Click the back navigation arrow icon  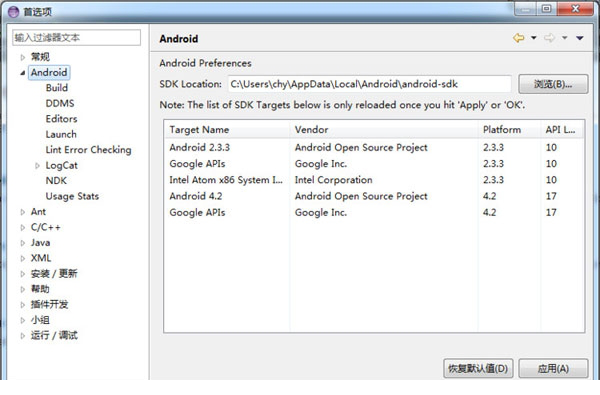pos(518,38)
